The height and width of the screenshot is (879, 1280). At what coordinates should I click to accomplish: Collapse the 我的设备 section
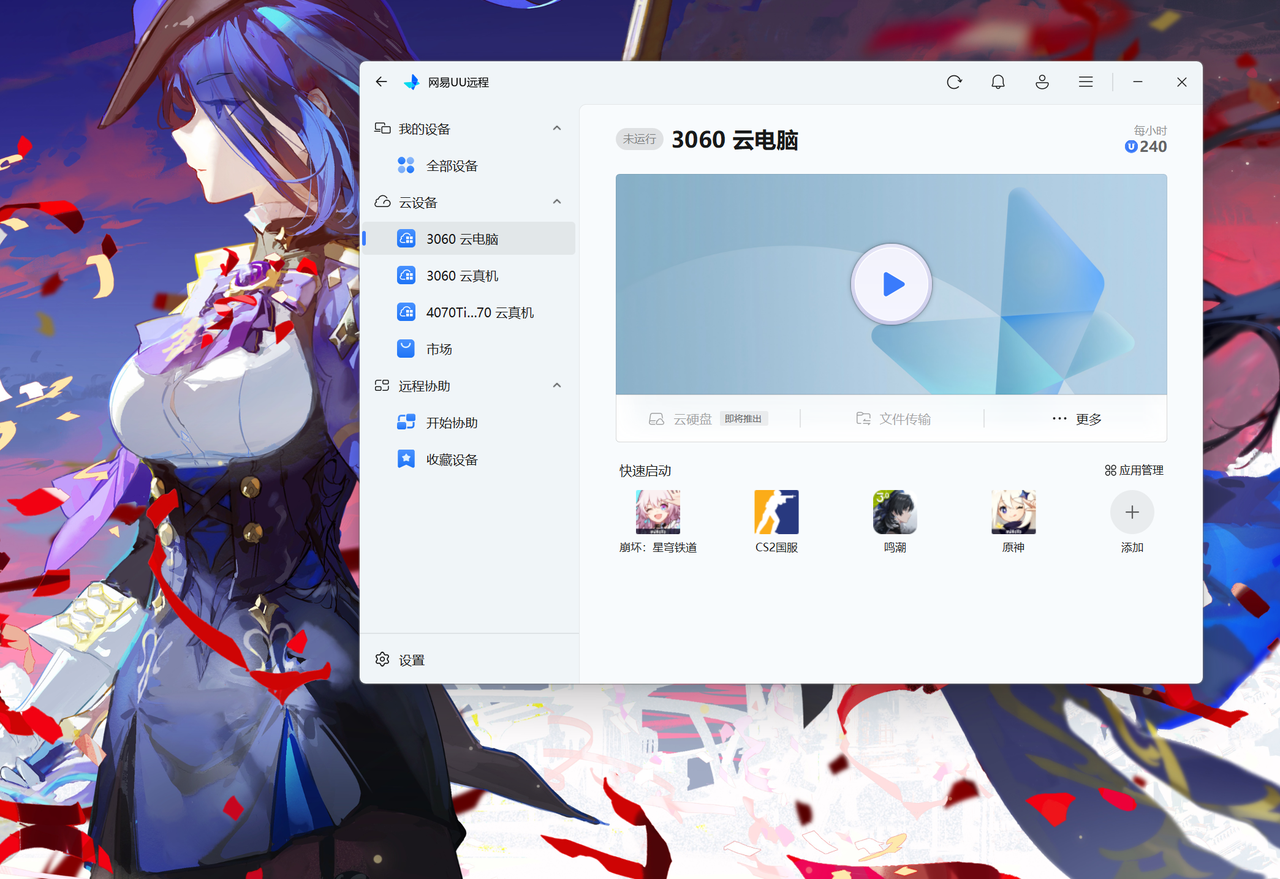[x=557, y=128]
